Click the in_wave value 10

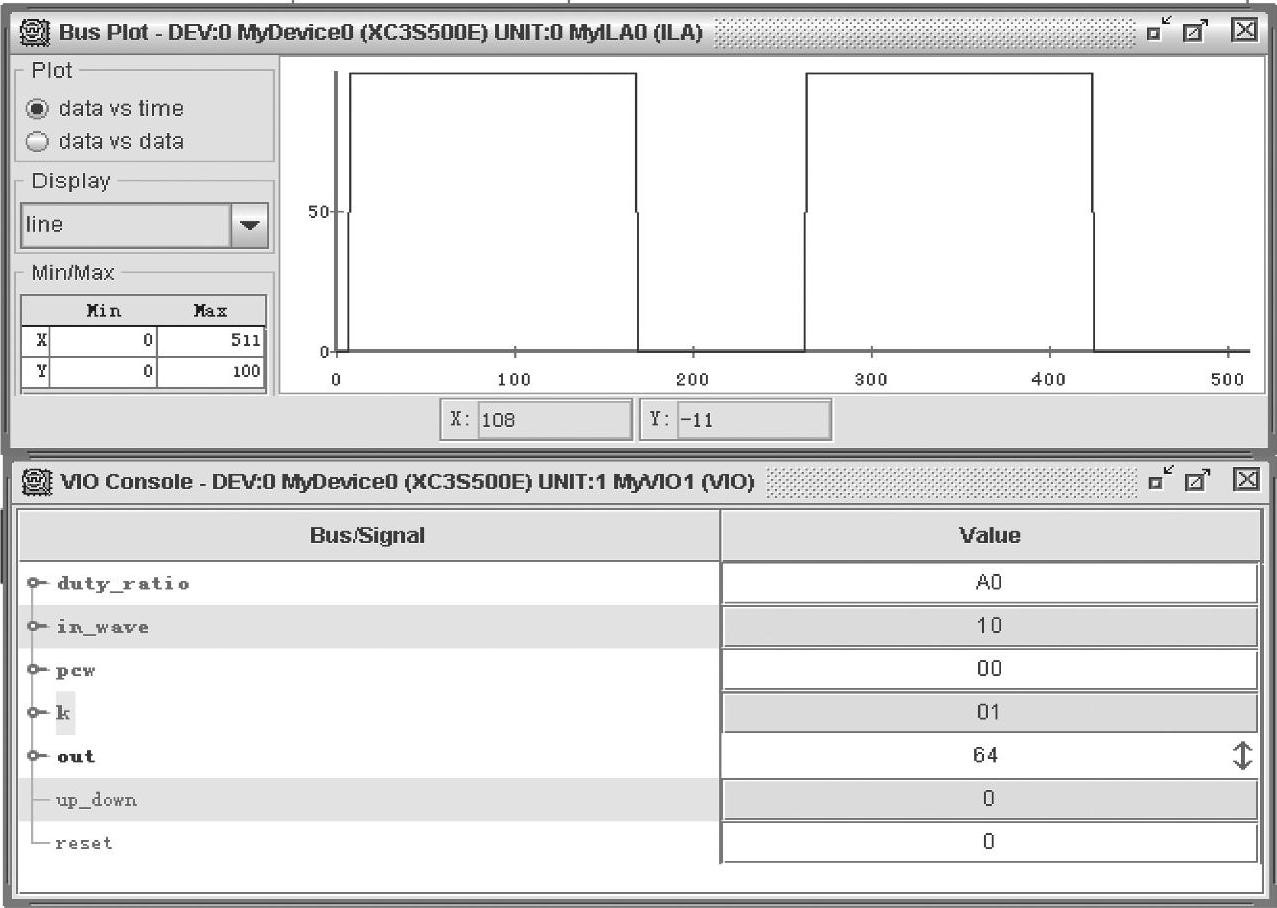click(989, 626)
